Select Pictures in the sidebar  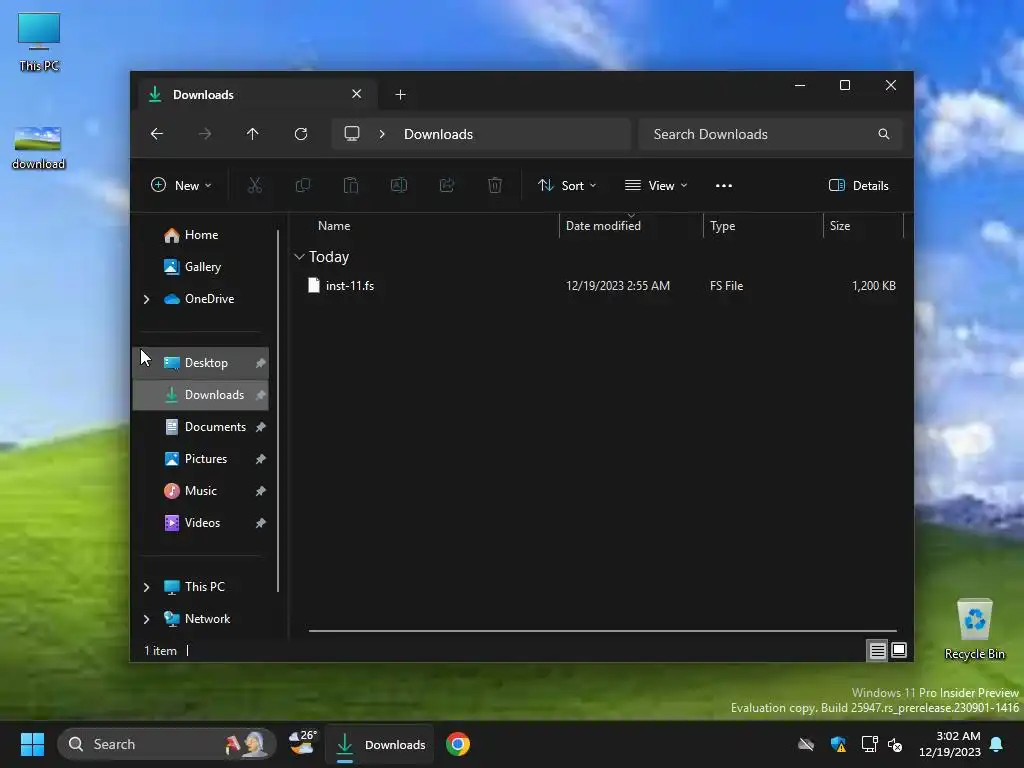tap(200, 459)
